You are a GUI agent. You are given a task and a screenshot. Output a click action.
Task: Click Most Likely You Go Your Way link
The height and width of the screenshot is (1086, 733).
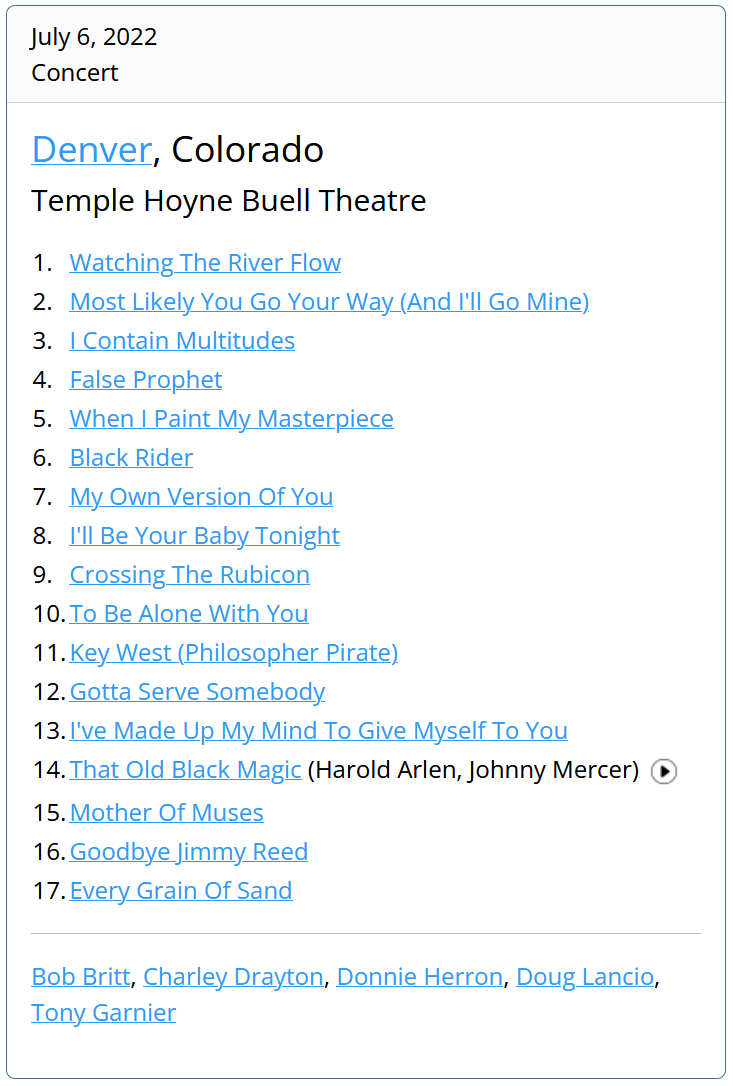pos(329,302)
